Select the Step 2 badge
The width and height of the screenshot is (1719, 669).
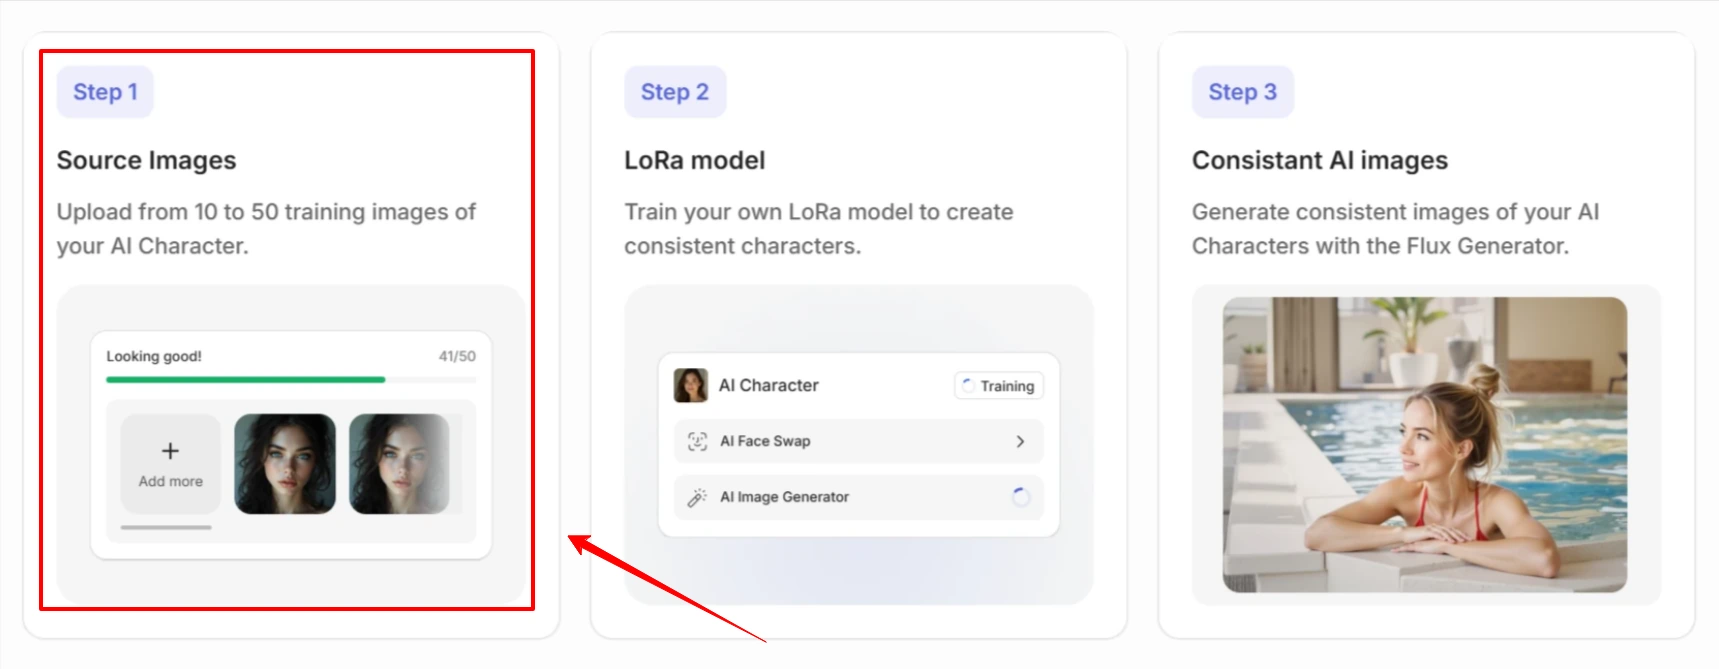click(675, 91)
